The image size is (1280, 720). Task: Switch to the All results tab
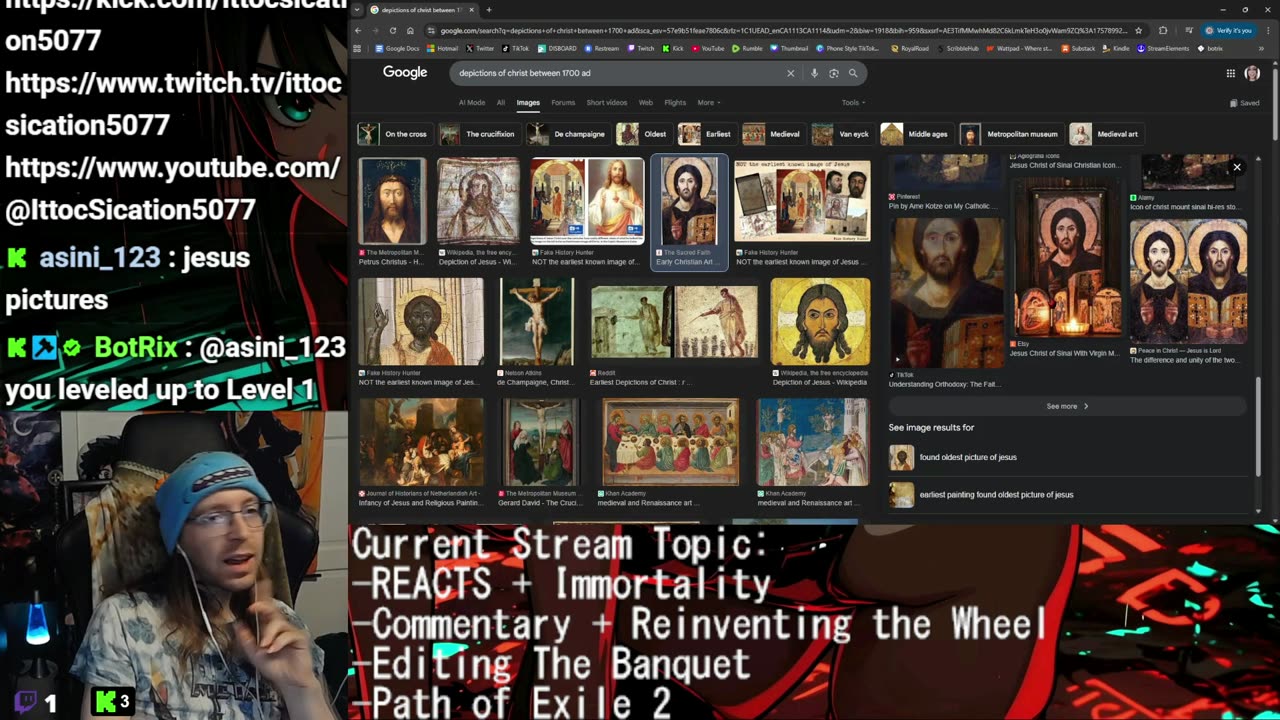point(501,102)
